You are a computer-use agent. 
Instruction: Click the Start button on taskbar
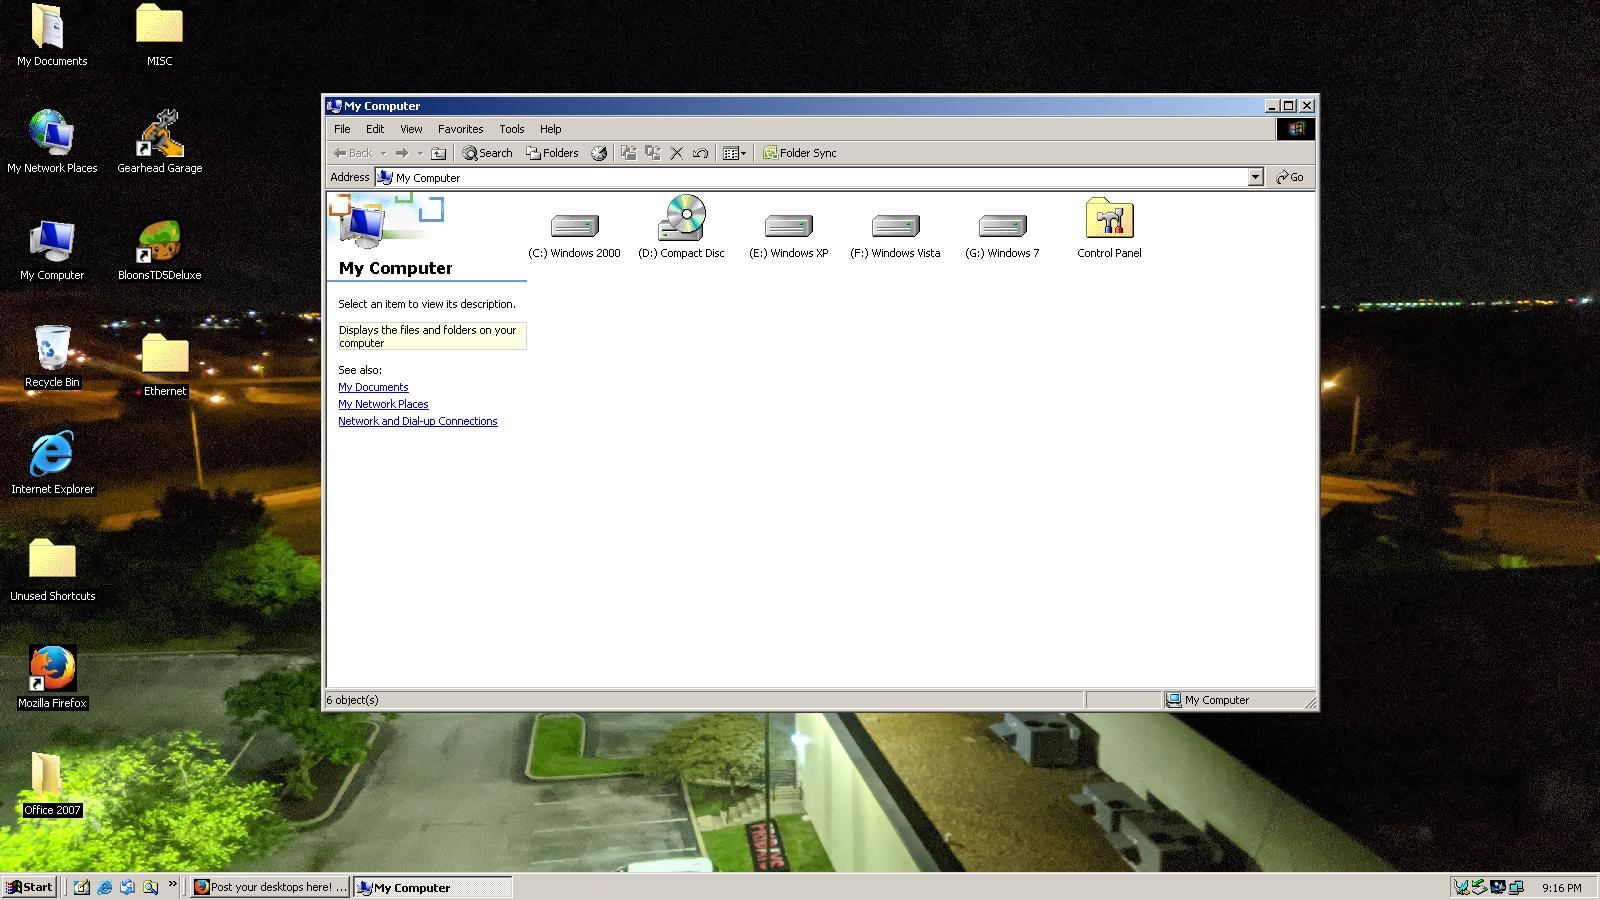[29, 887]
